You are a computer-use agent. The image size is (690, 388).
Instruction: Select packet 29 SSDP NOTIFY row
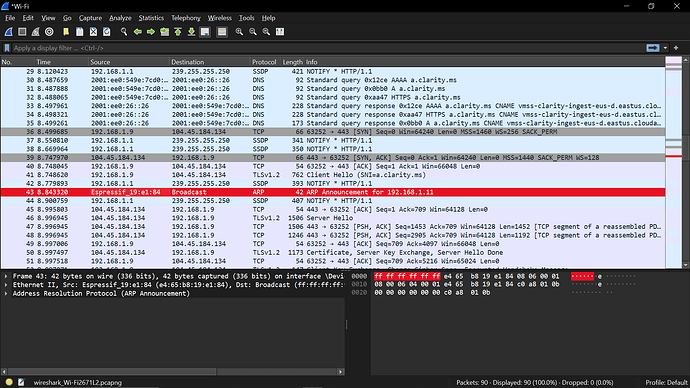point(333,71)
